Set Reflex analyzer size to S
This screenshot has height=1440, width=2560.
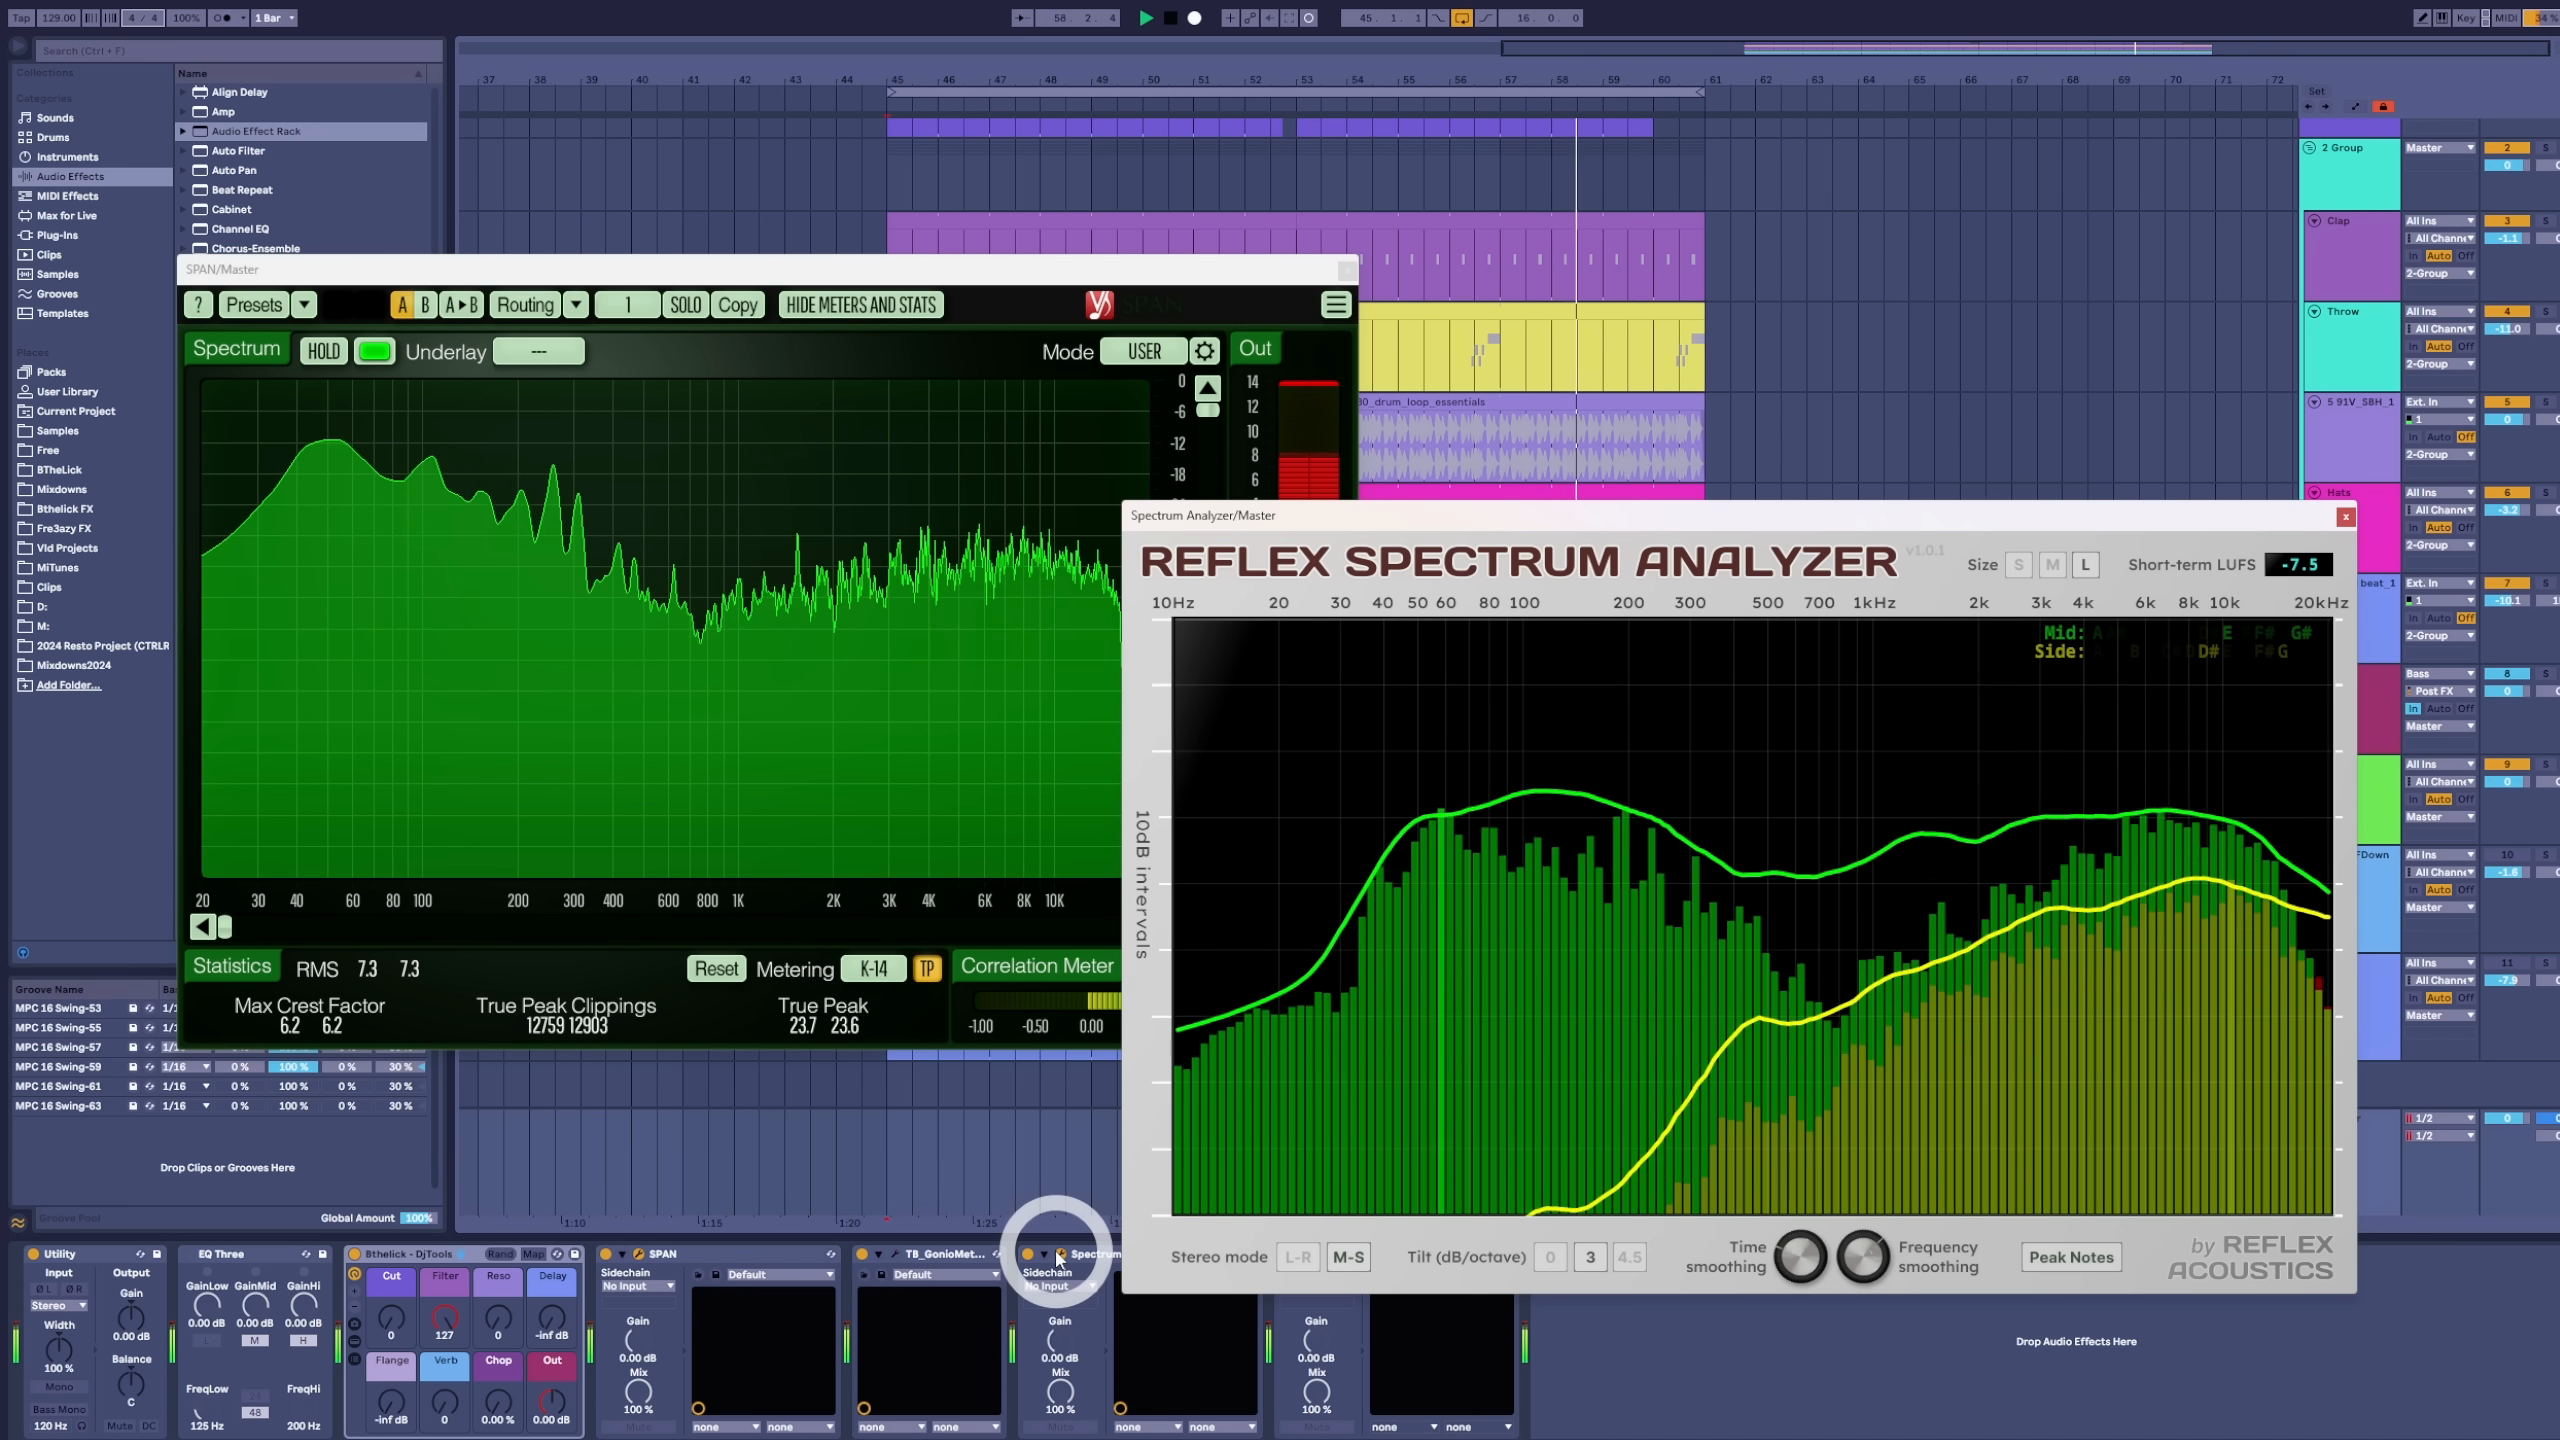[2018, 565]
